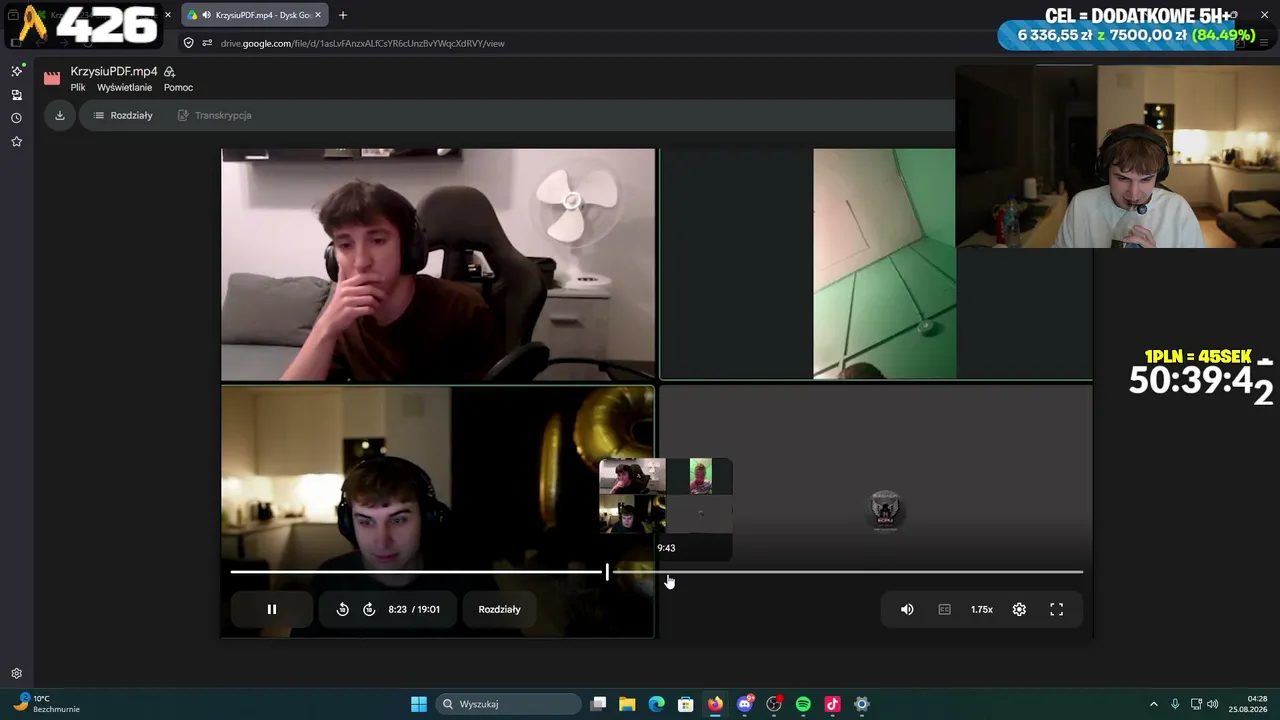Switch to the KrzysiuPDF.mp4 browser tab

(256, 15)
